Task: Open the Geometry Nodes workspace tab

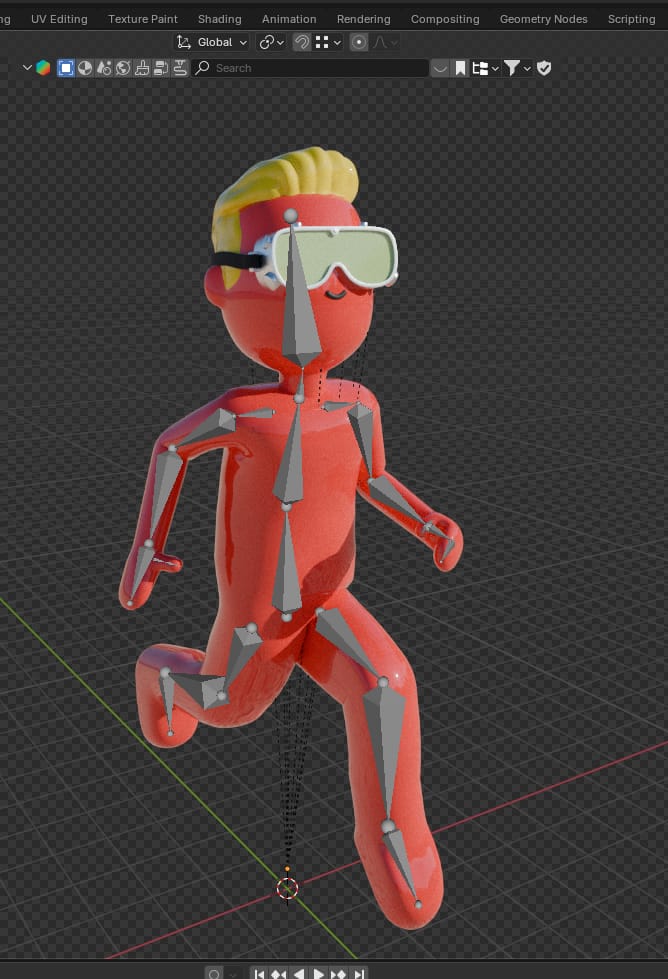Action: coord(543,19)
